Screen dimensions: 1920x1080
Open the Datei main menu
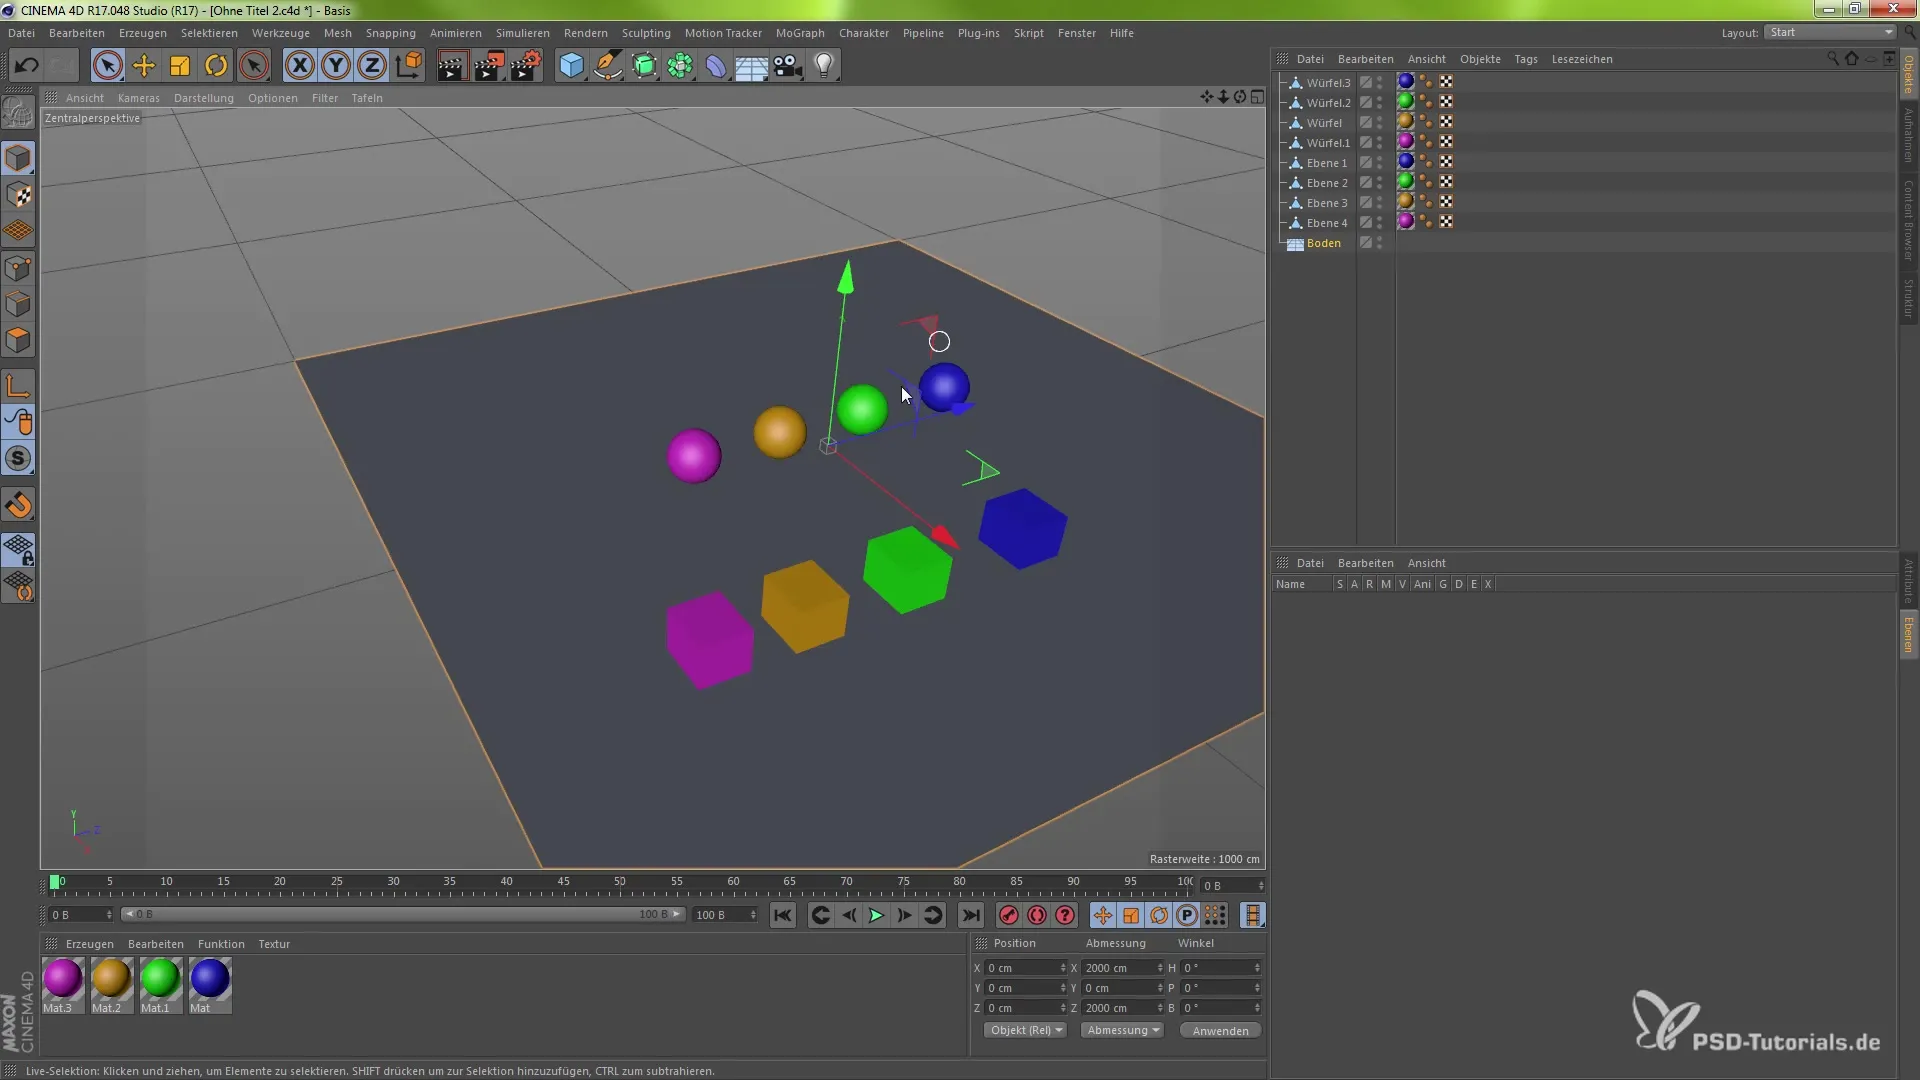pos(21,33)
